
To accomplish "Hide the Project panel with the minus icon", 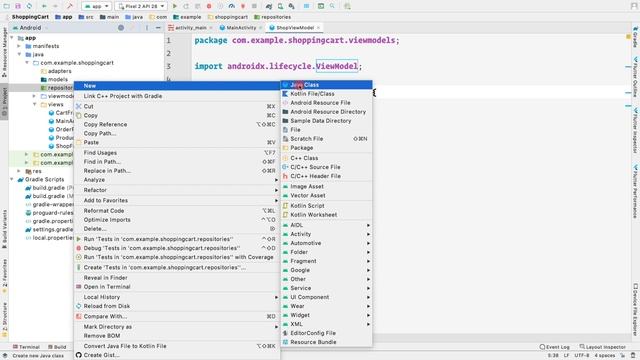I will coord(158,28).
